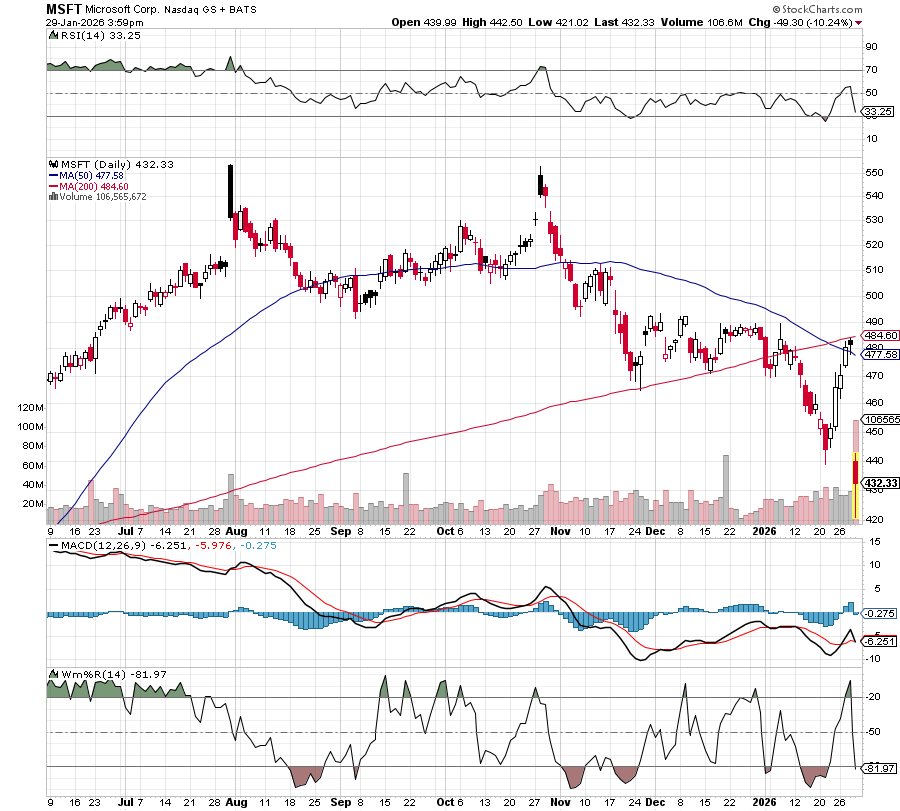Click the RSI(14) area-chart legend icon
The image size is (900, 811).
coord(52,35)
